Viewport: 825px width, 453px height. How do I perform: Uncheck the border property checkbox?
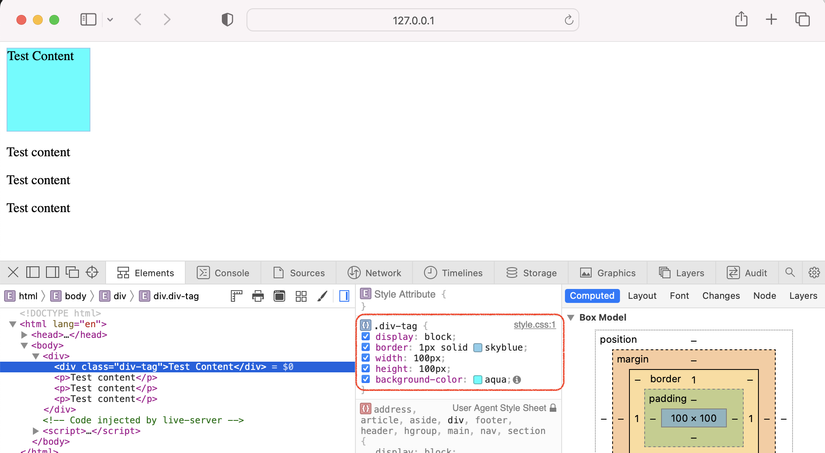[x=366, y=347]
